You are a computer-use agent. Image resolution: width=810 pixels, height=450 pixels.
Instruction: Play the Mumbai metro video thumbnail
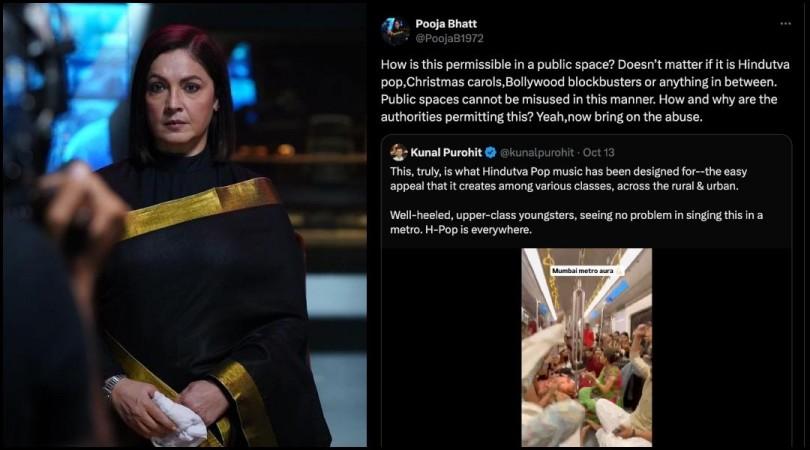(586, 347)
